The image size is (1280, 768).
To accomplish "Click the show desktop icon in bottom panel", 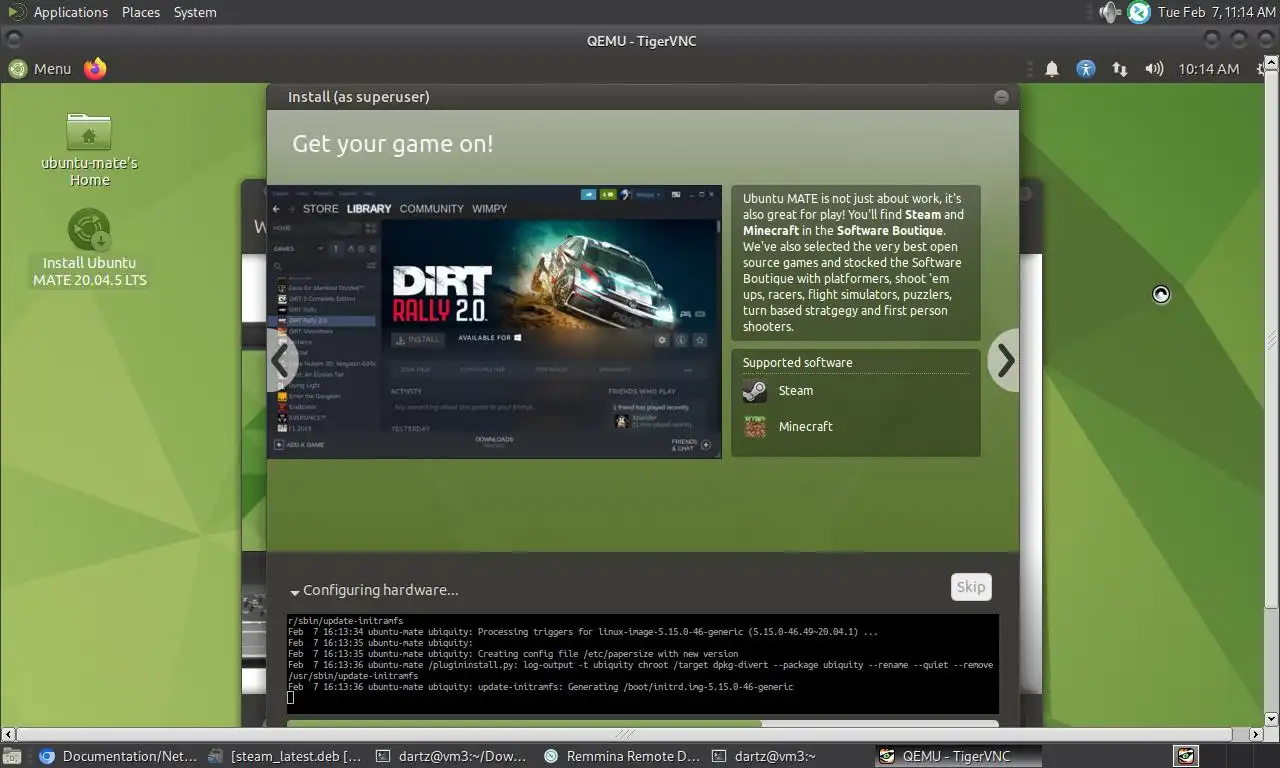I will click(12, 756).
